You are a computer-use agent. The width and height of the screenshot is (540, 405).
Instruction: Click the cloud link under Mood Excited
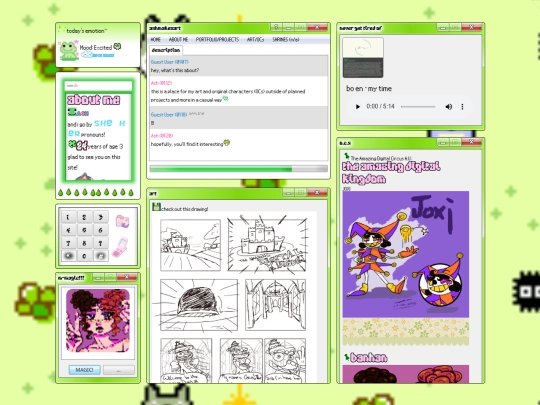click(97, 55)
